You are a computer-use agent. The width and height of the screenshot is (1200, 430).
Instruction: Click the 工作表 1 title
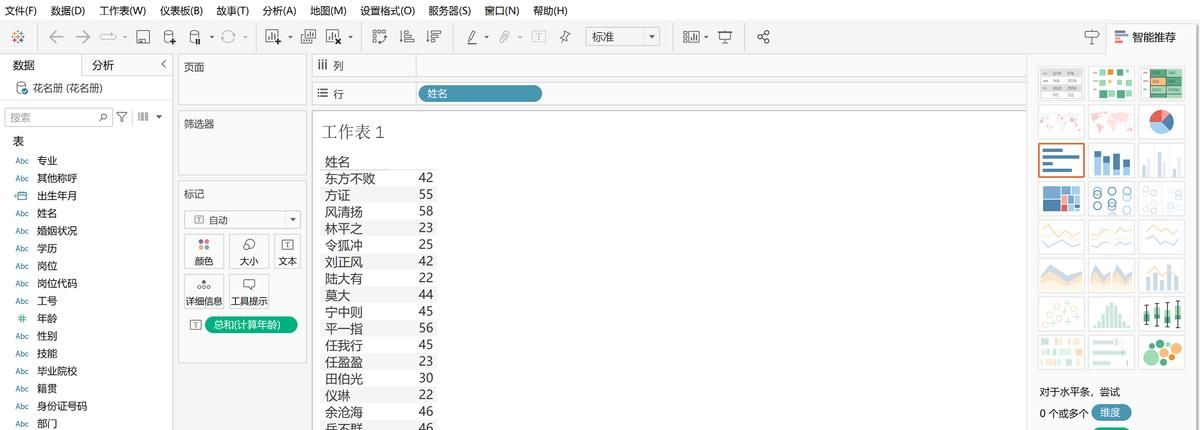353,132
